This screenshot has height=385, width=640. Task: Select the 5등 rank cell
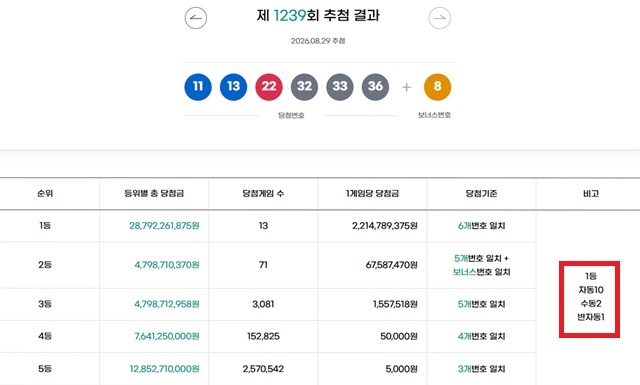pos(45,369)
